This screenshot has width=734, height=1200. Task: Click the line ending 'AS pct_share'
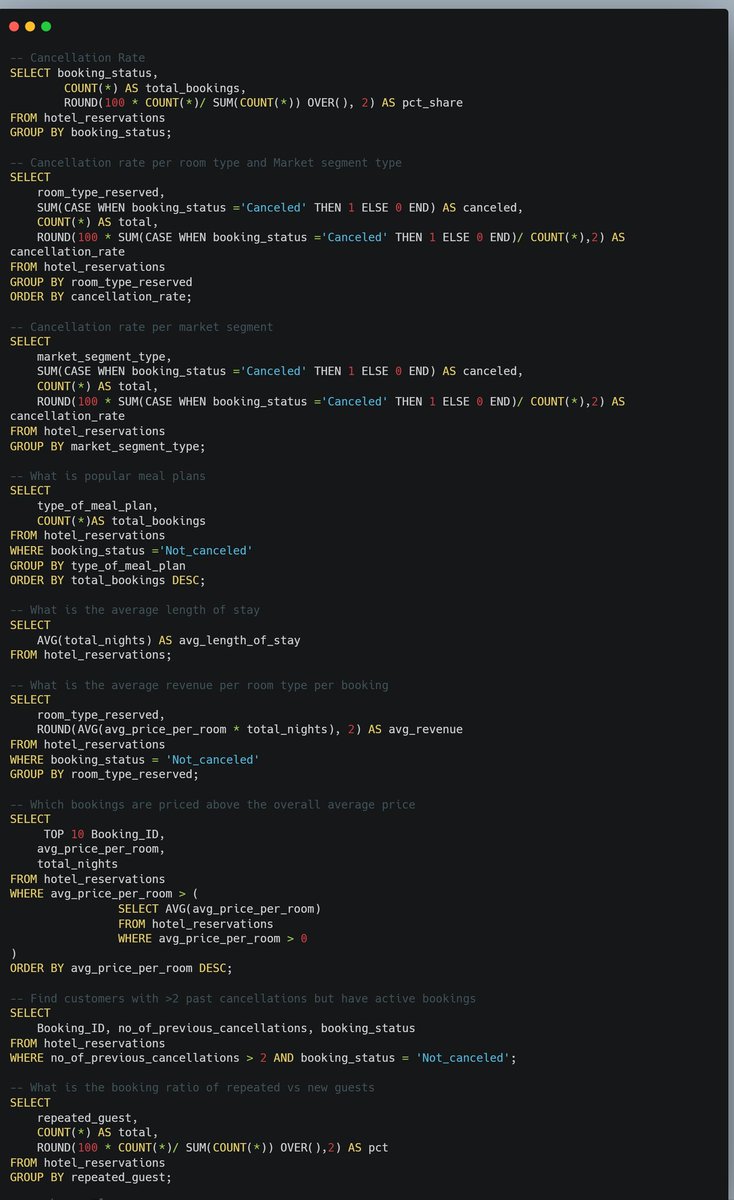point(263,103)
